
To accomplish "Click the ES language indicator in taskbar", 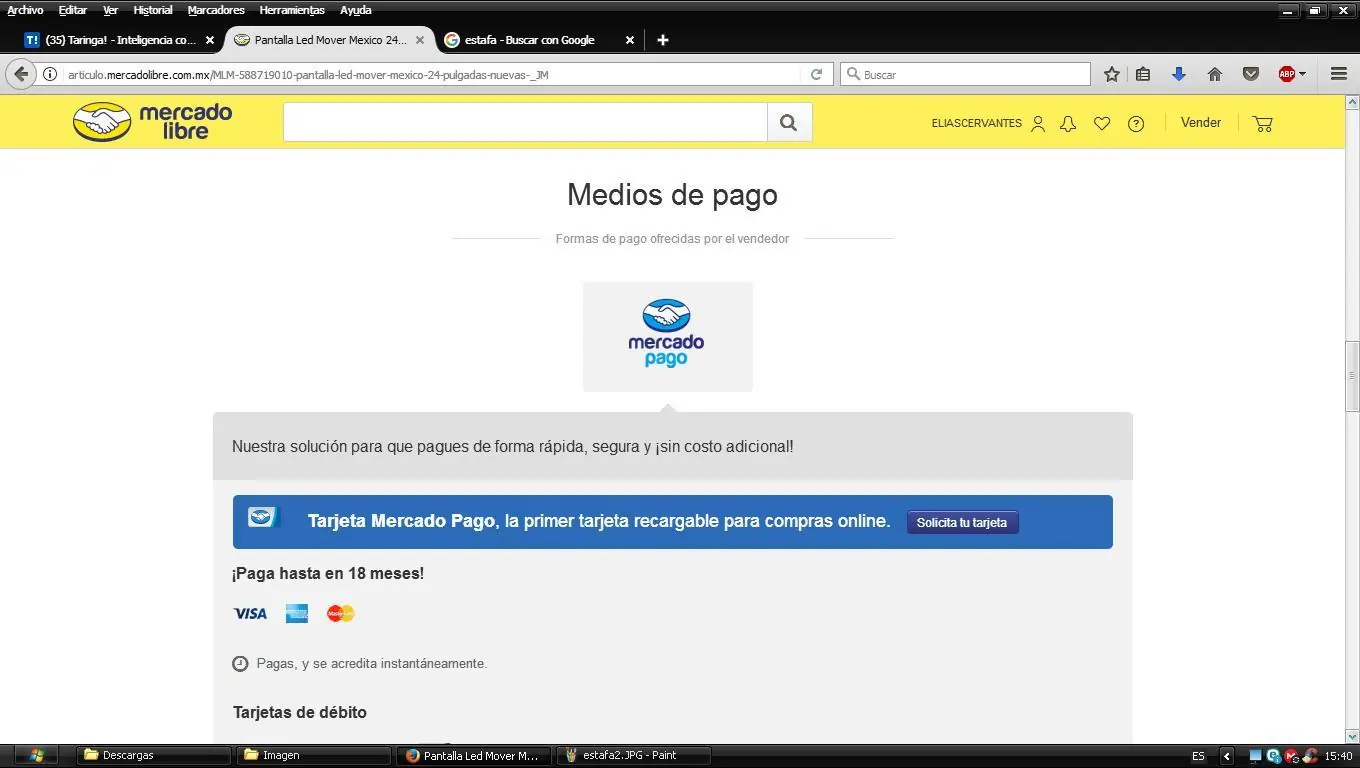I will tap(1199, 756).
